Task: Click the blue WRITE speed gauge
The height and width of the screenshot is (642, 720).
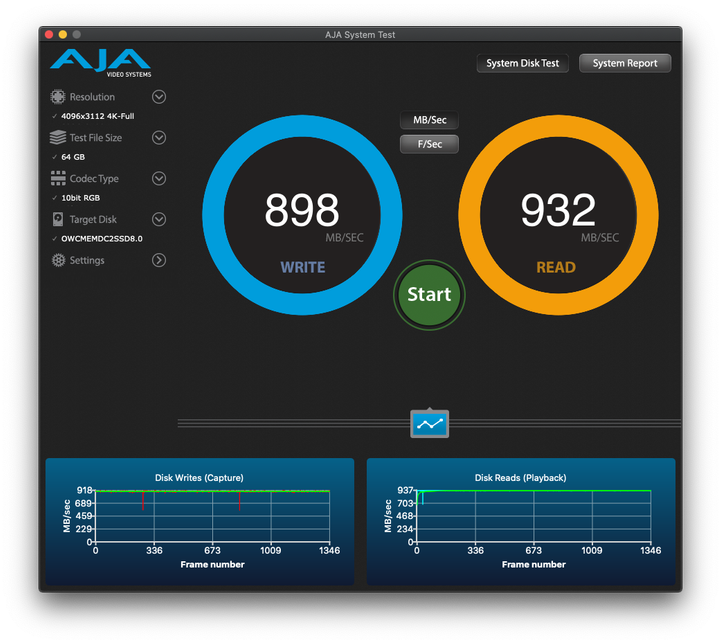Action: click(302, 214)
